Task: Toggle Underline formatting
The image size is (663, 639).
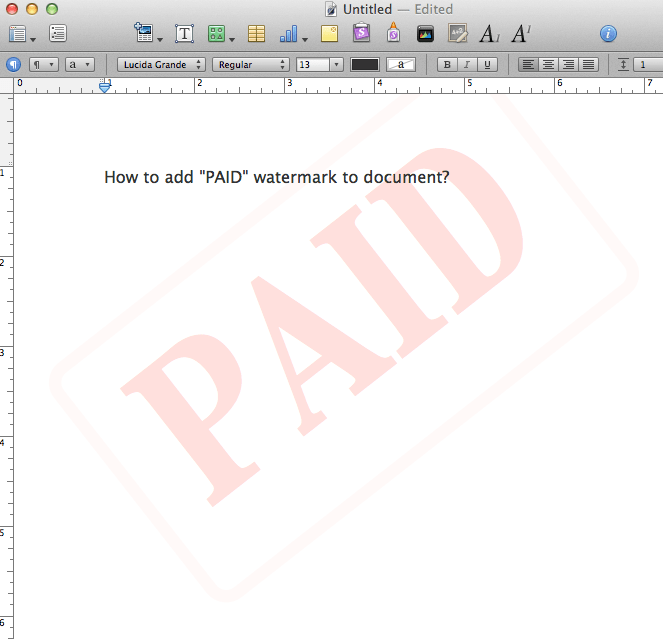Action: [x=487, y=65]
